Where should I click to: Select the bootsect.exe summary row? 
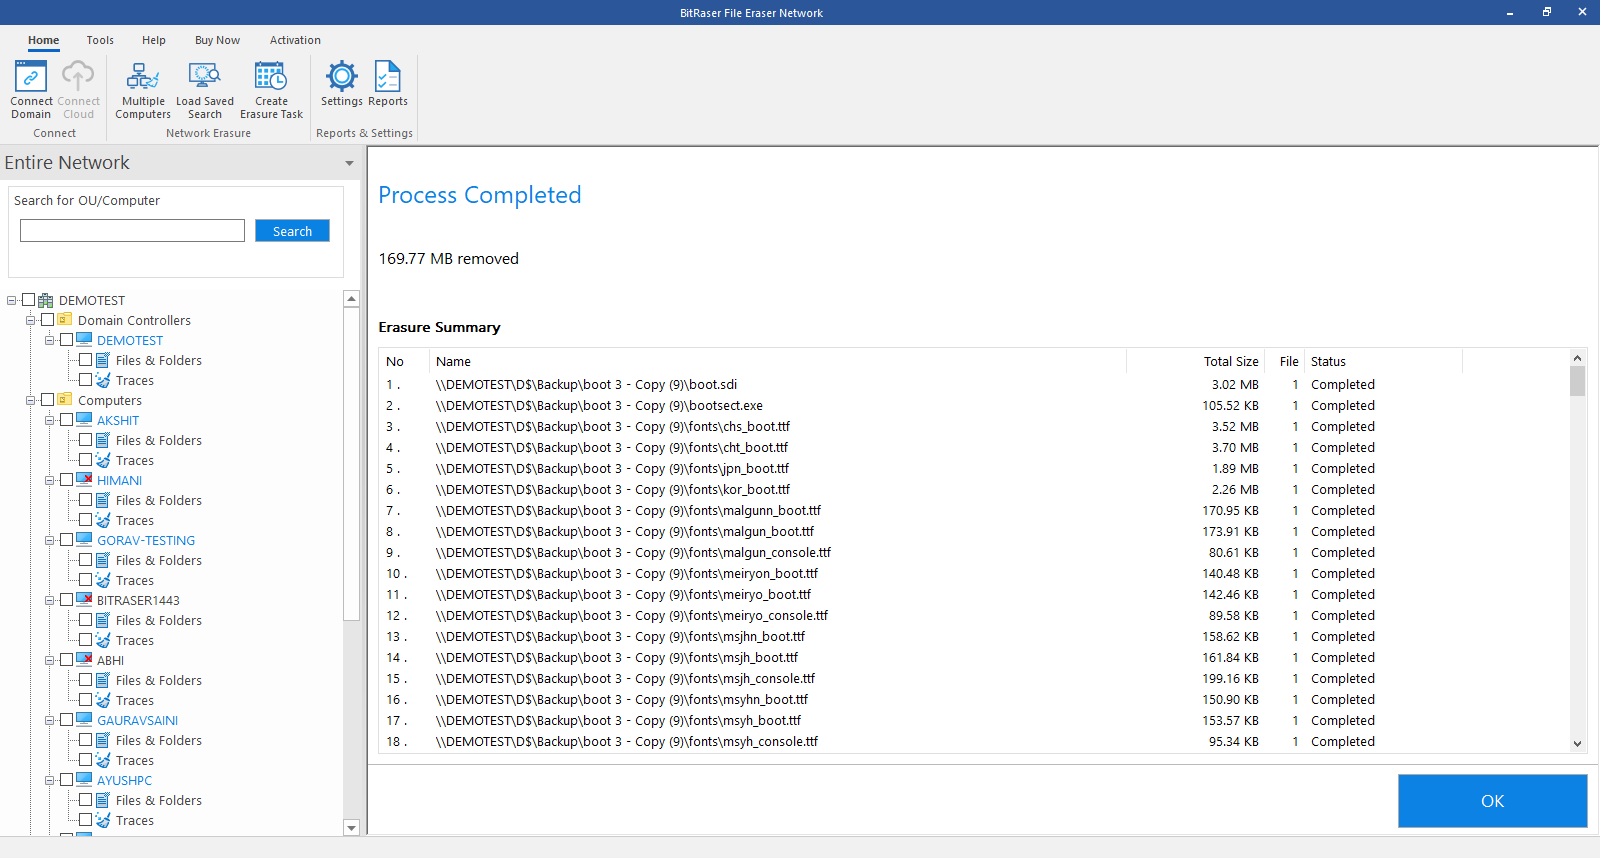(x=974, y=405)
